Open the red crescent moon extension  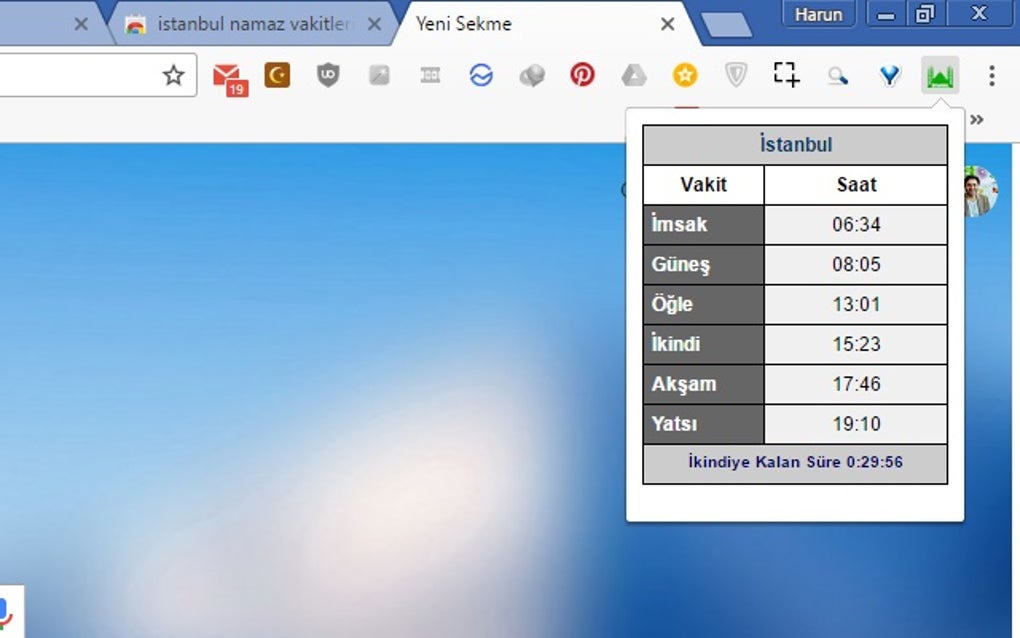(278, 74)
